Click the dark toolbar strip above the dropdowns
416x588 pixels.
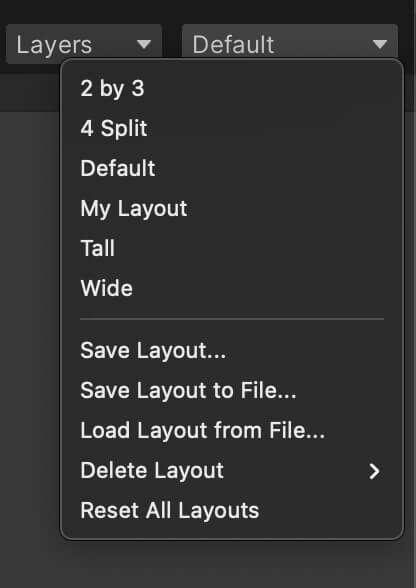(208, 11)
